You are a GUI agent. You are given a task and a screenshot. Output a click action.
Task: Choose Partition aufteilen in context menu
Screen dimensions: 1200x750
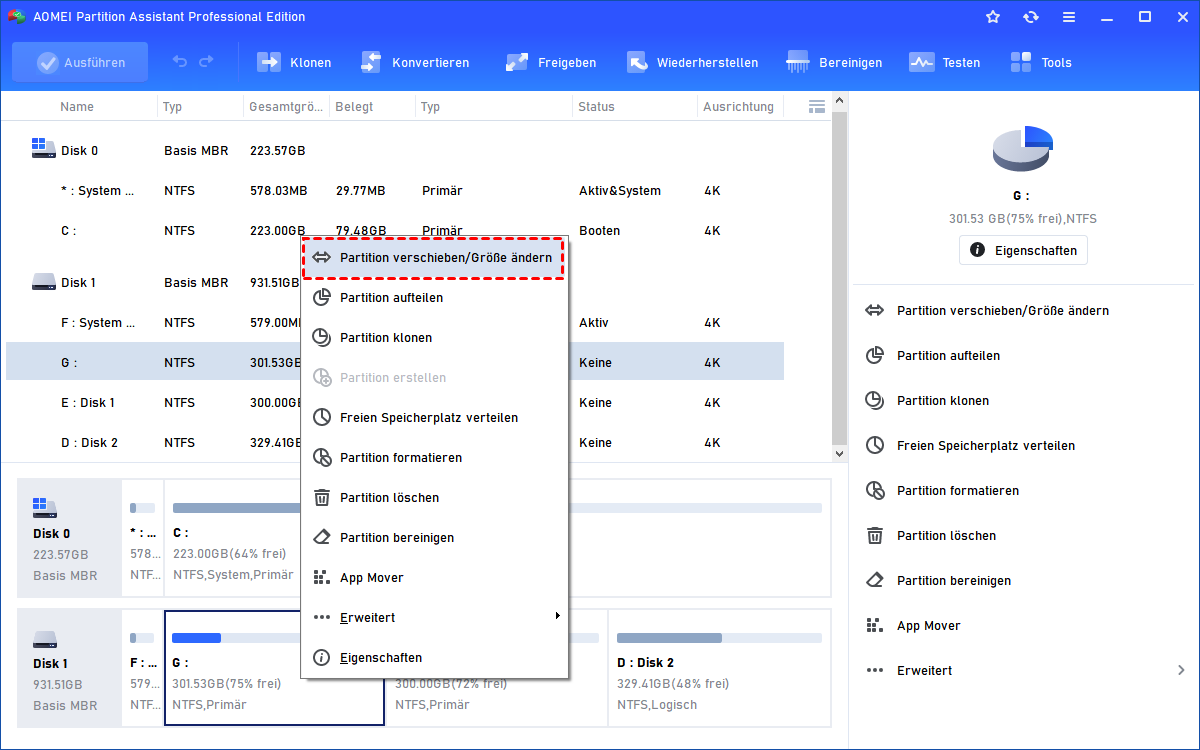tap(434, 298)
